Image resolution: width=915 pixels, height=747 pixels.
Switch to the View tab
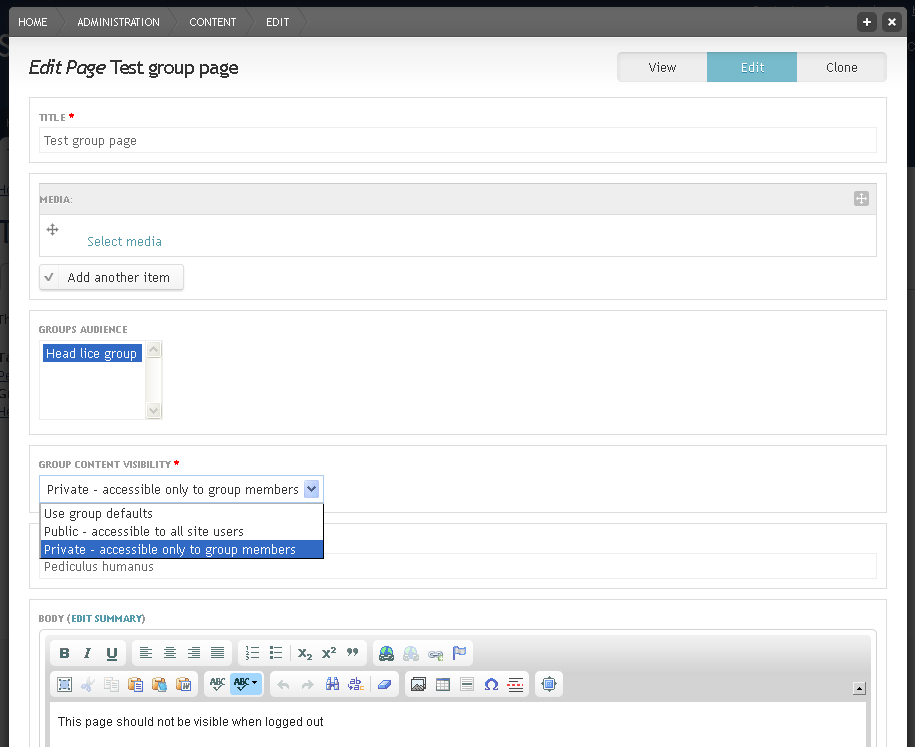tap(662, 67)
